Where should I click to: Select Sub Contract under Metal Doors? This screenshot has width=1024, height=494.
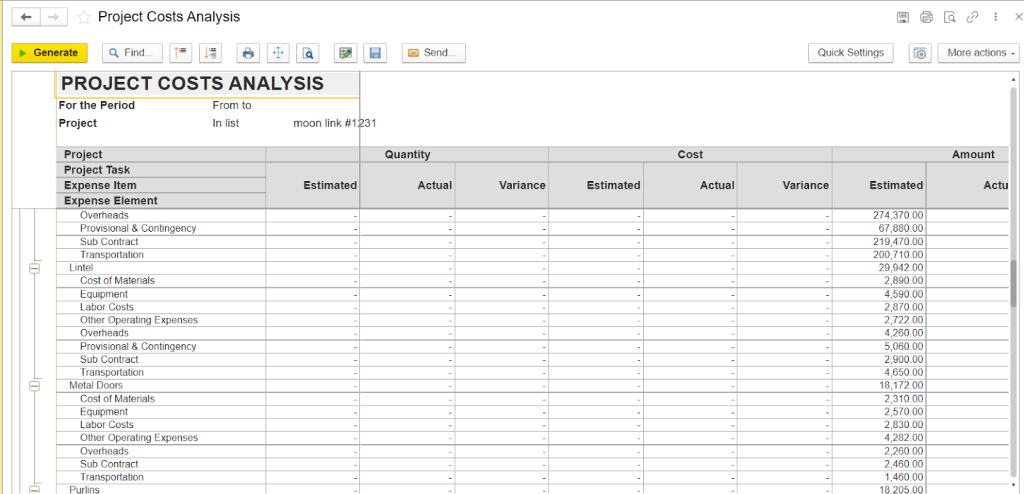coord(109,464)
